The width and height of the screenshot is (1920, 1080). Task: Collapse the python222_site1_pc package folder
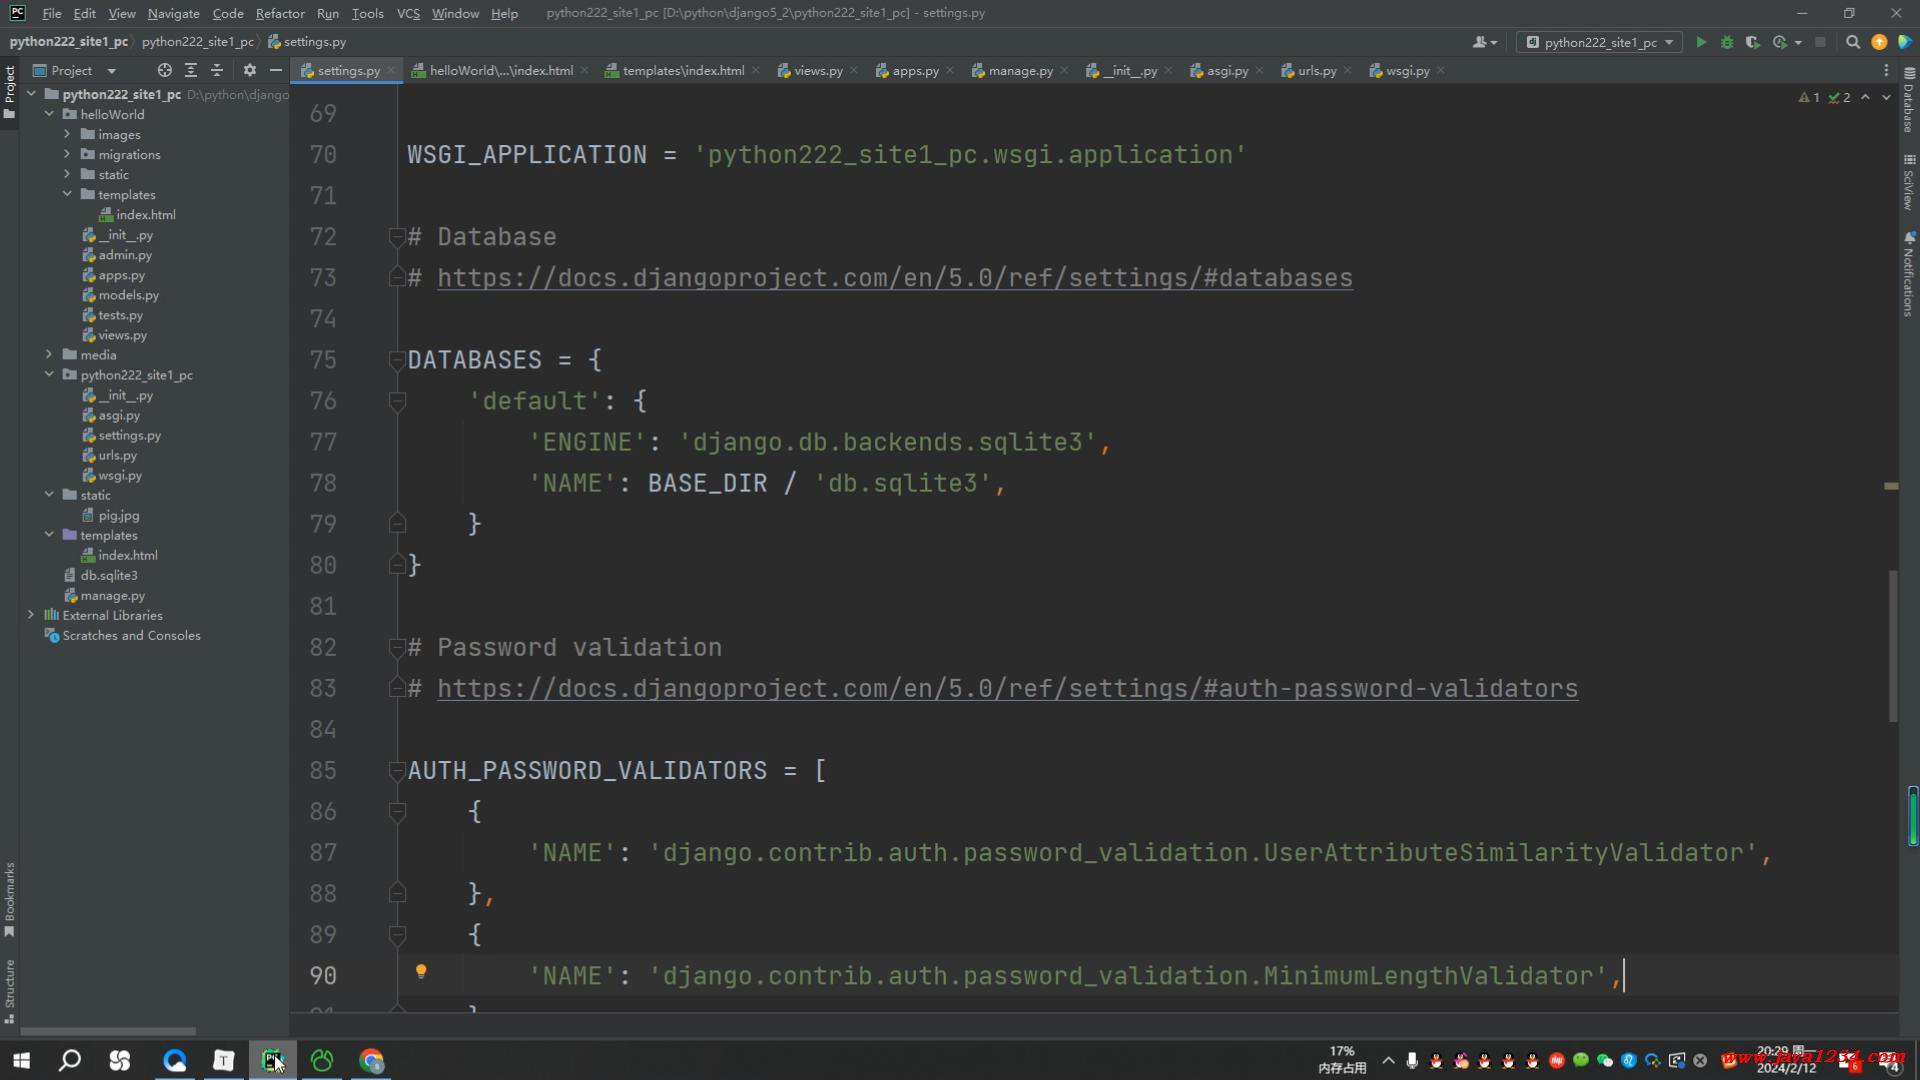[49, 374]
